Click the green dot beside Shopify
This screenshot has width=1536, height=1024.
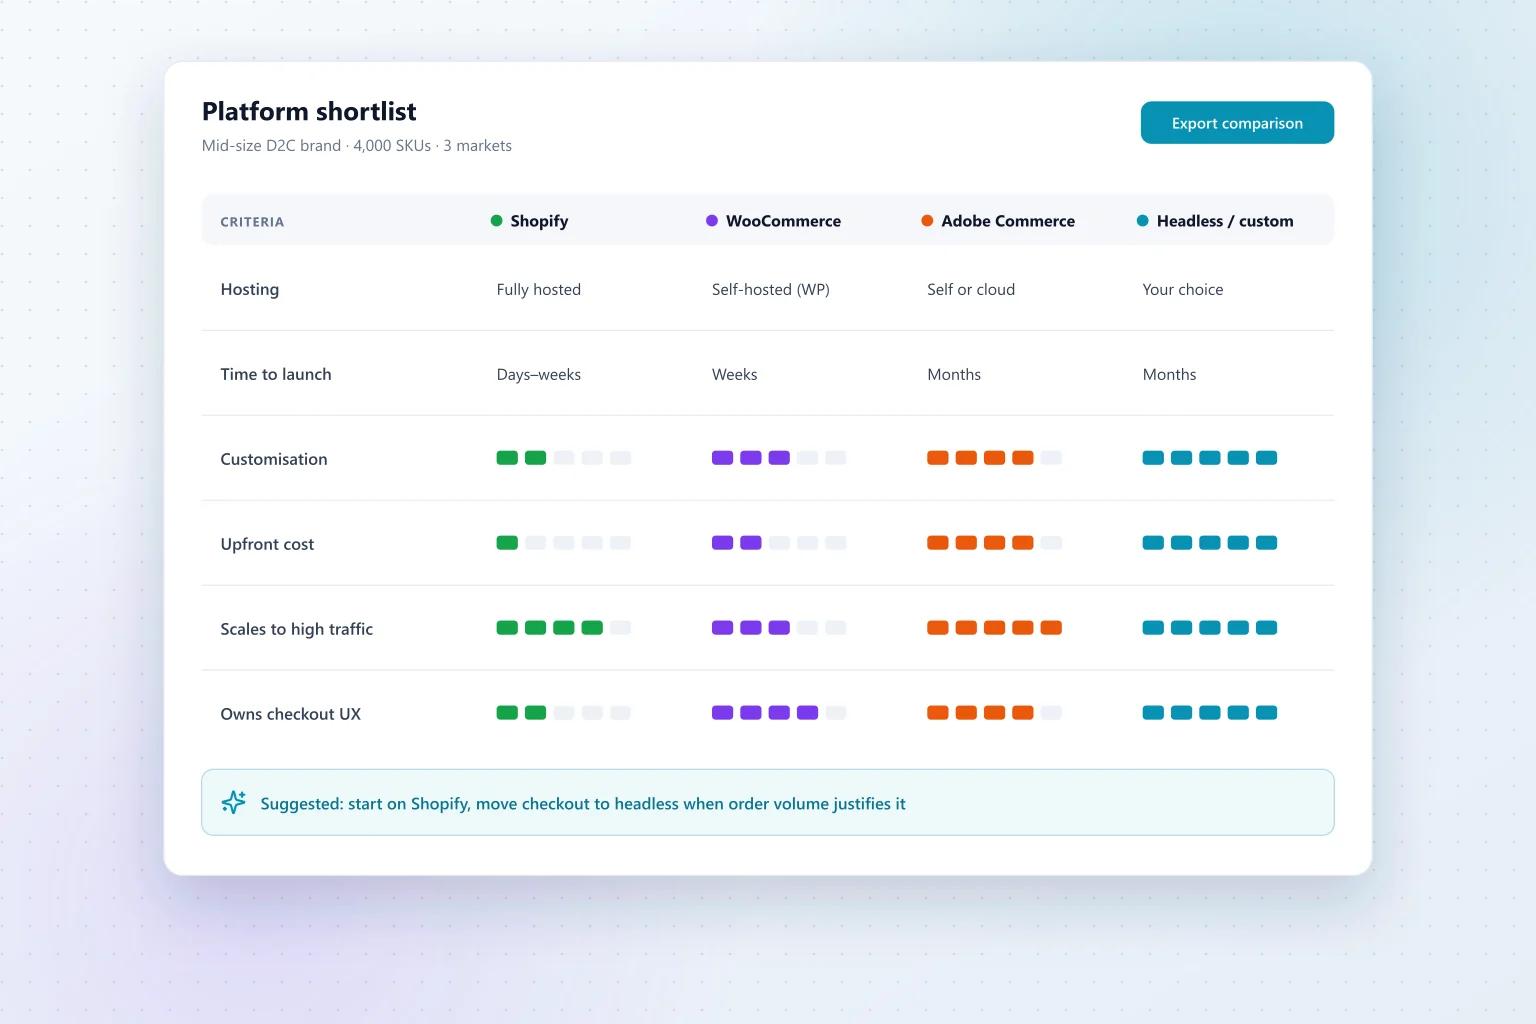click(496, 221)
